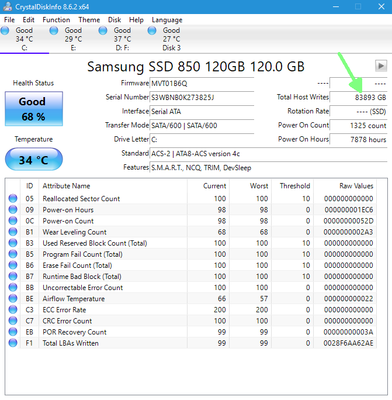The height and width of the screenshot is (400, 392).
Task: Open the File menu
Action: point(9,20)
